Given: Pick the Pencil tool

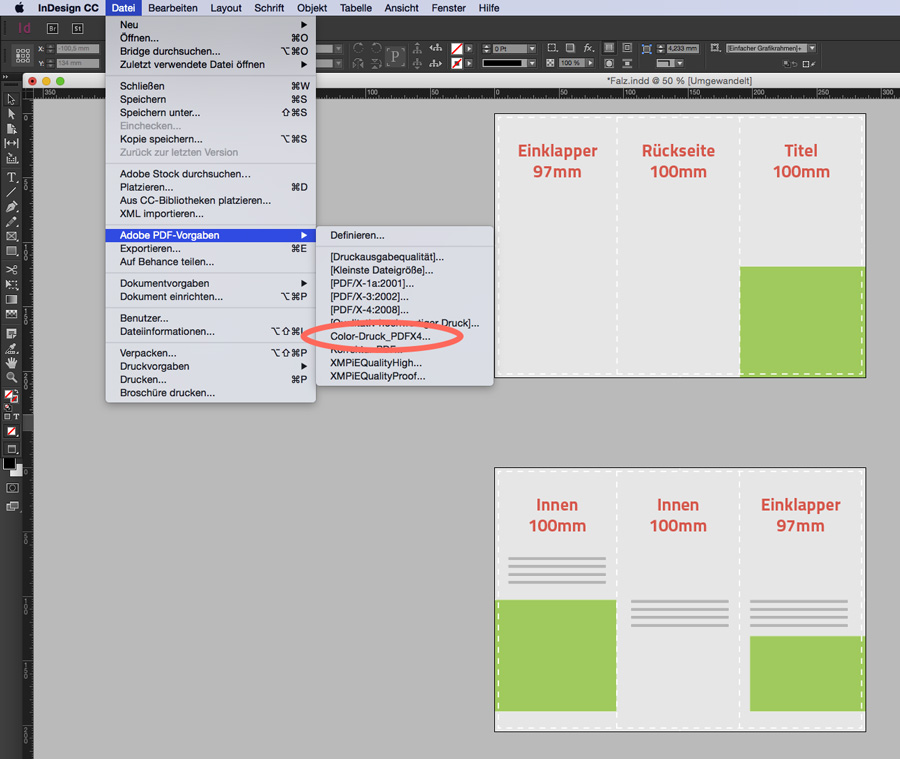Looking at the screenshot, I should coord(11,222).
